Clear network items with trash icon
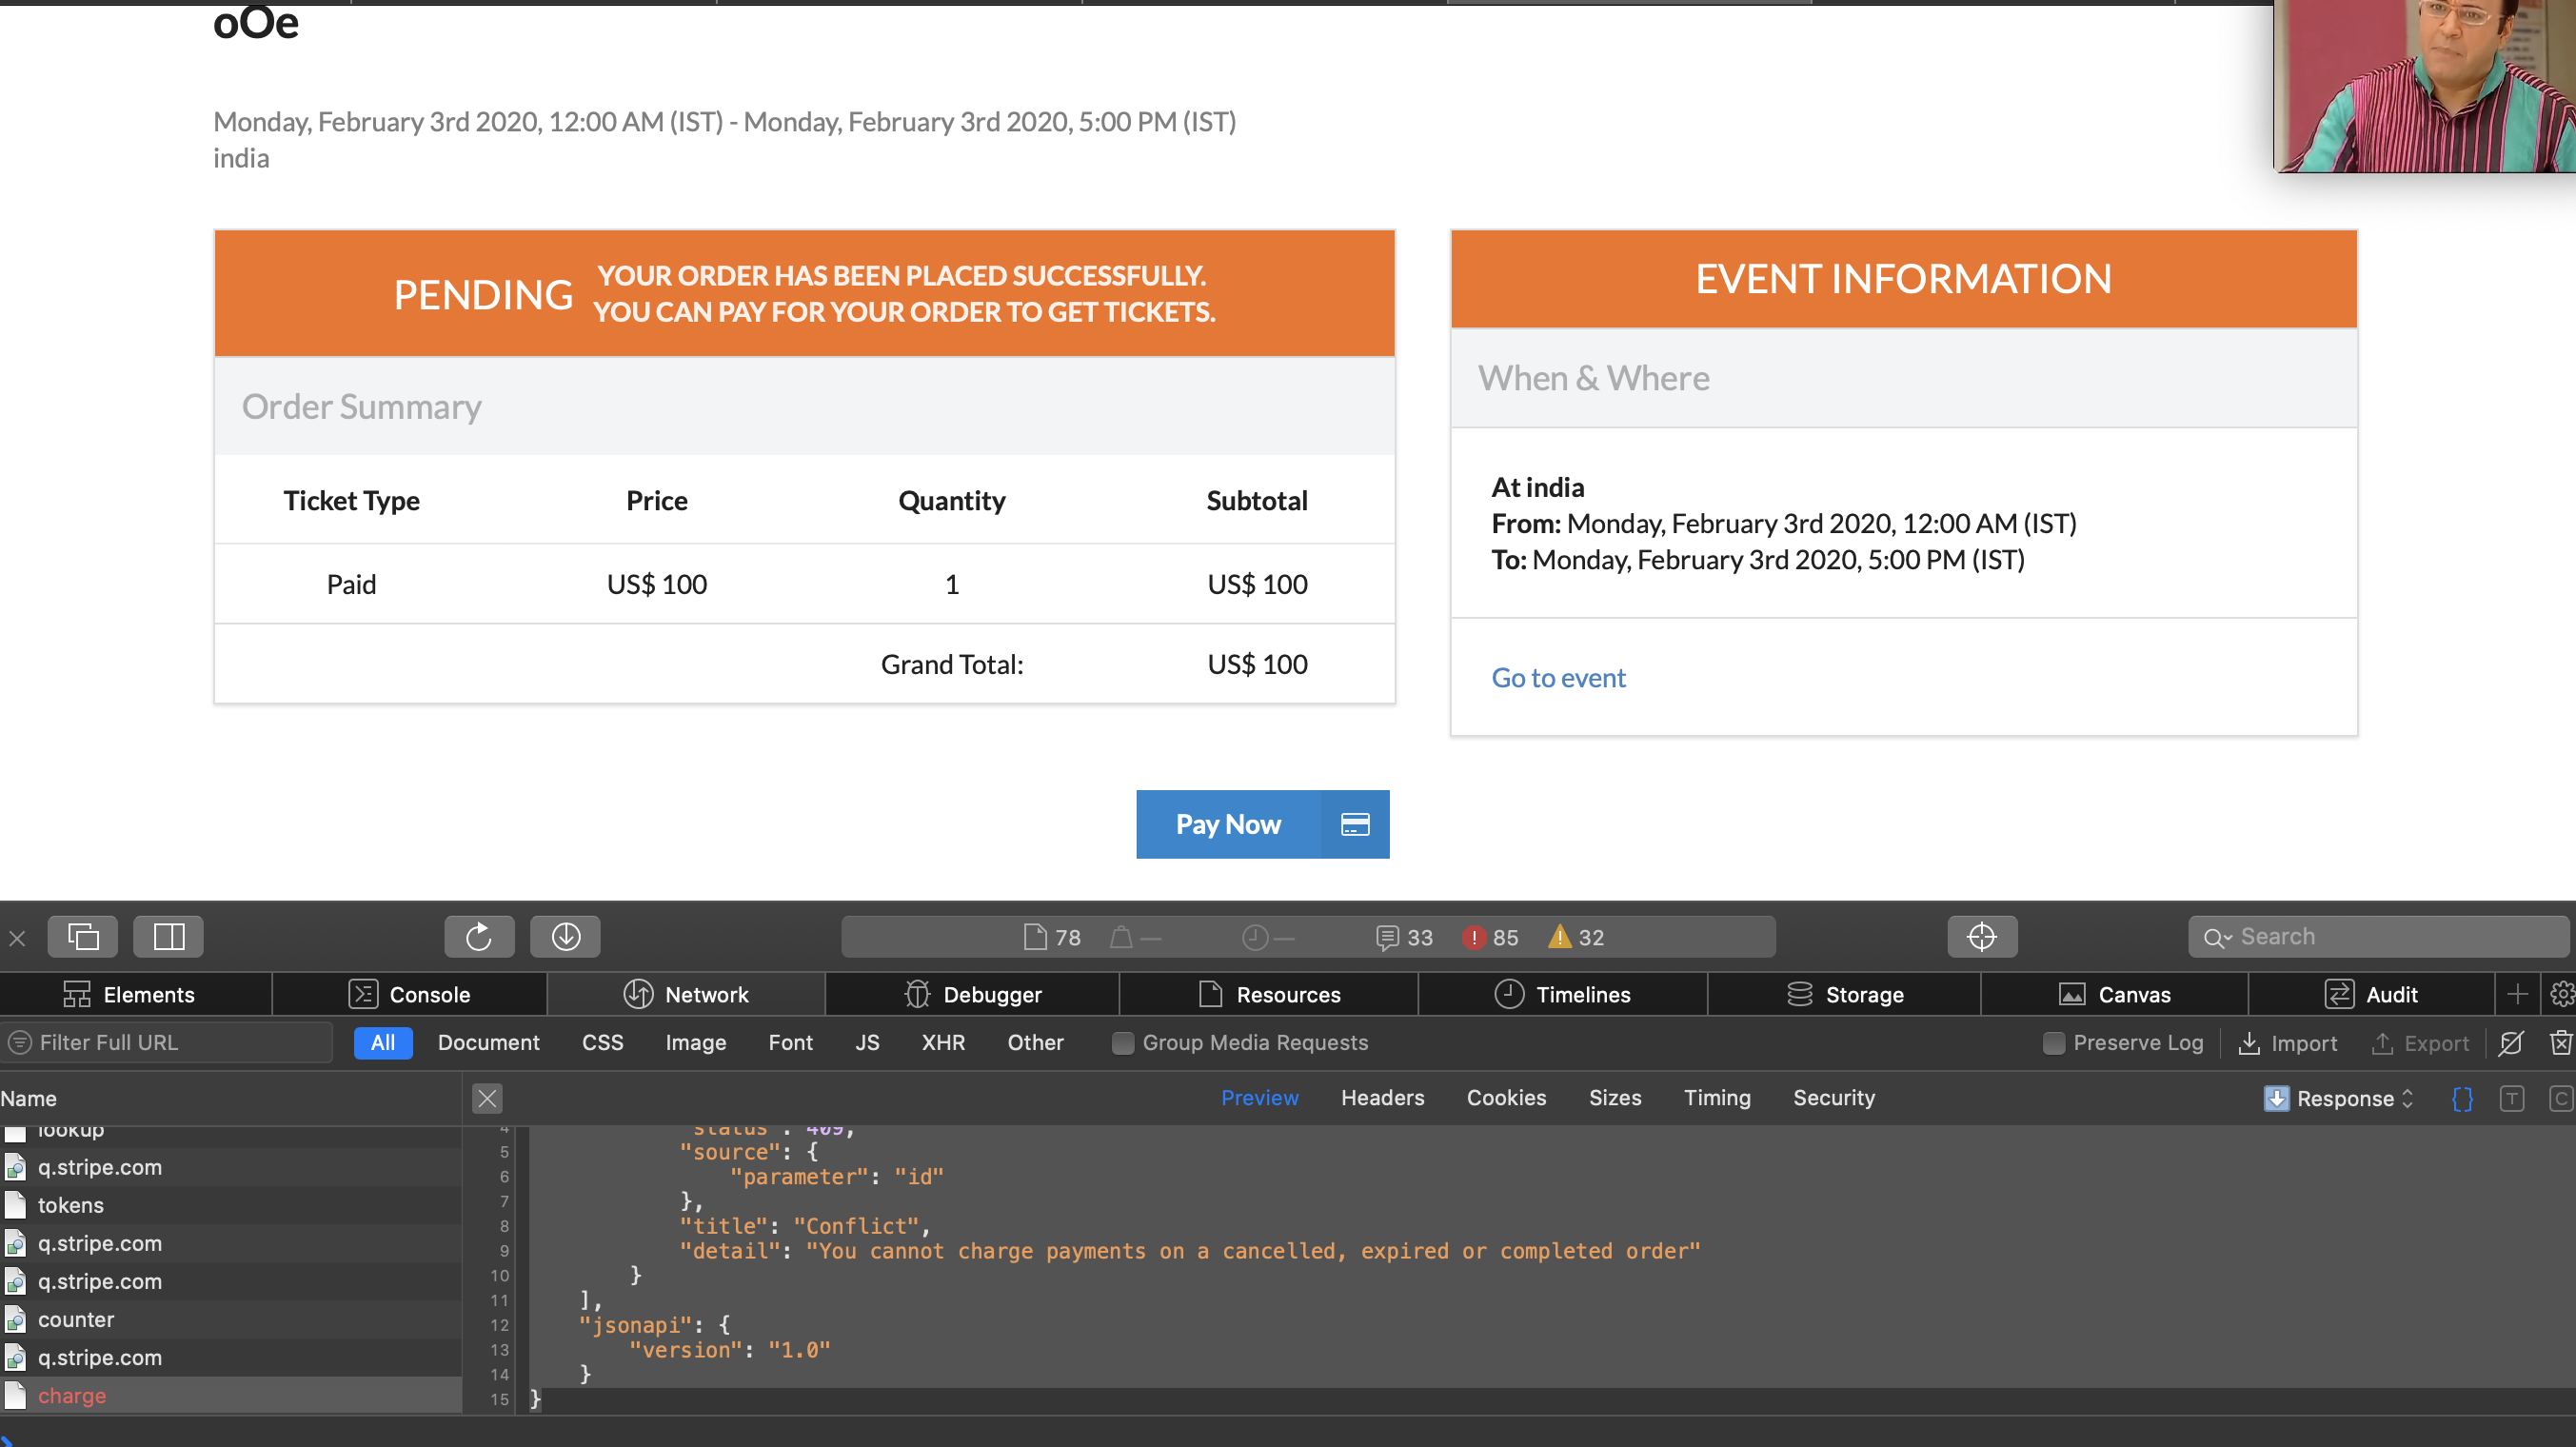2576x1447 pixels. [2560, 1042]
